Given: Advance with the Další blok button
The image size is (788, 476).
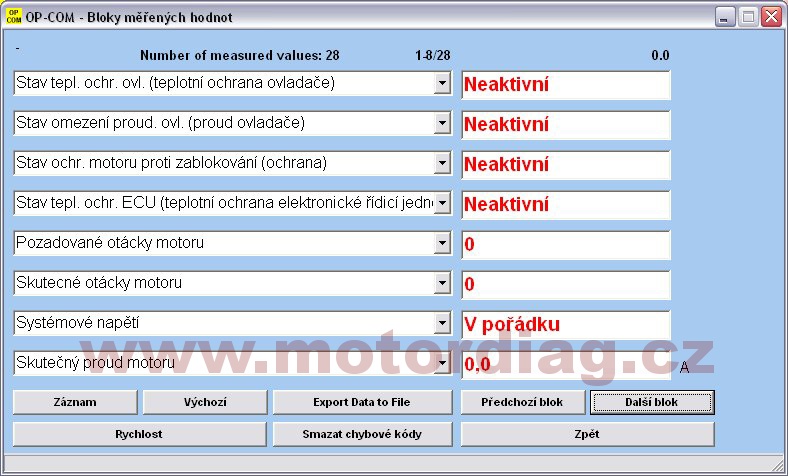Looking at the screenshot, I should click(652, 402).
